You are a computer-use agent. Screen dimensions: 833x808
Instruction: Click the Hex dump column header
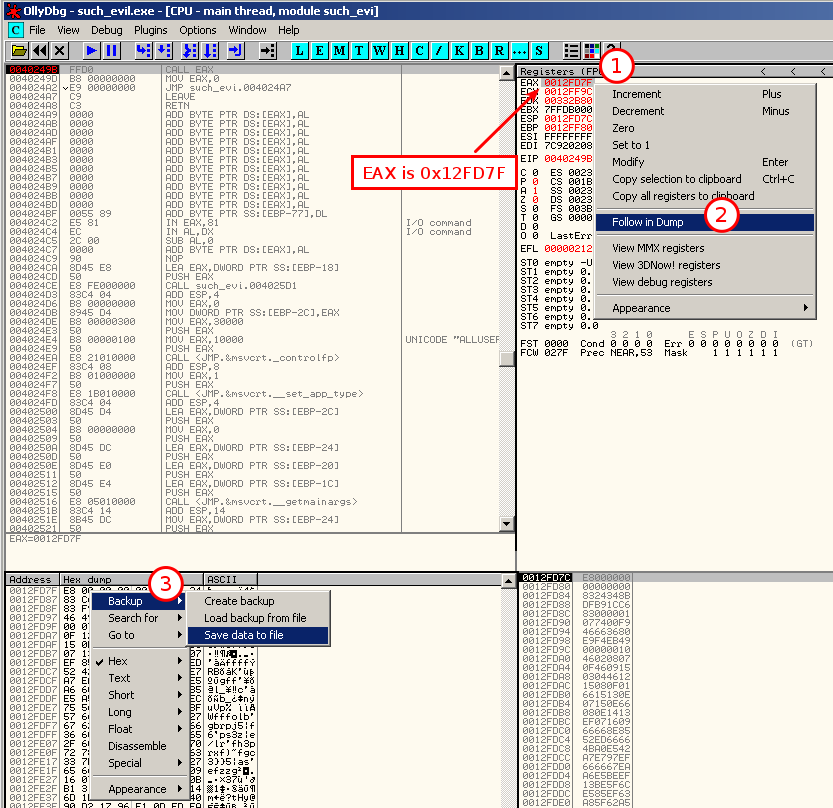point(86,579)
